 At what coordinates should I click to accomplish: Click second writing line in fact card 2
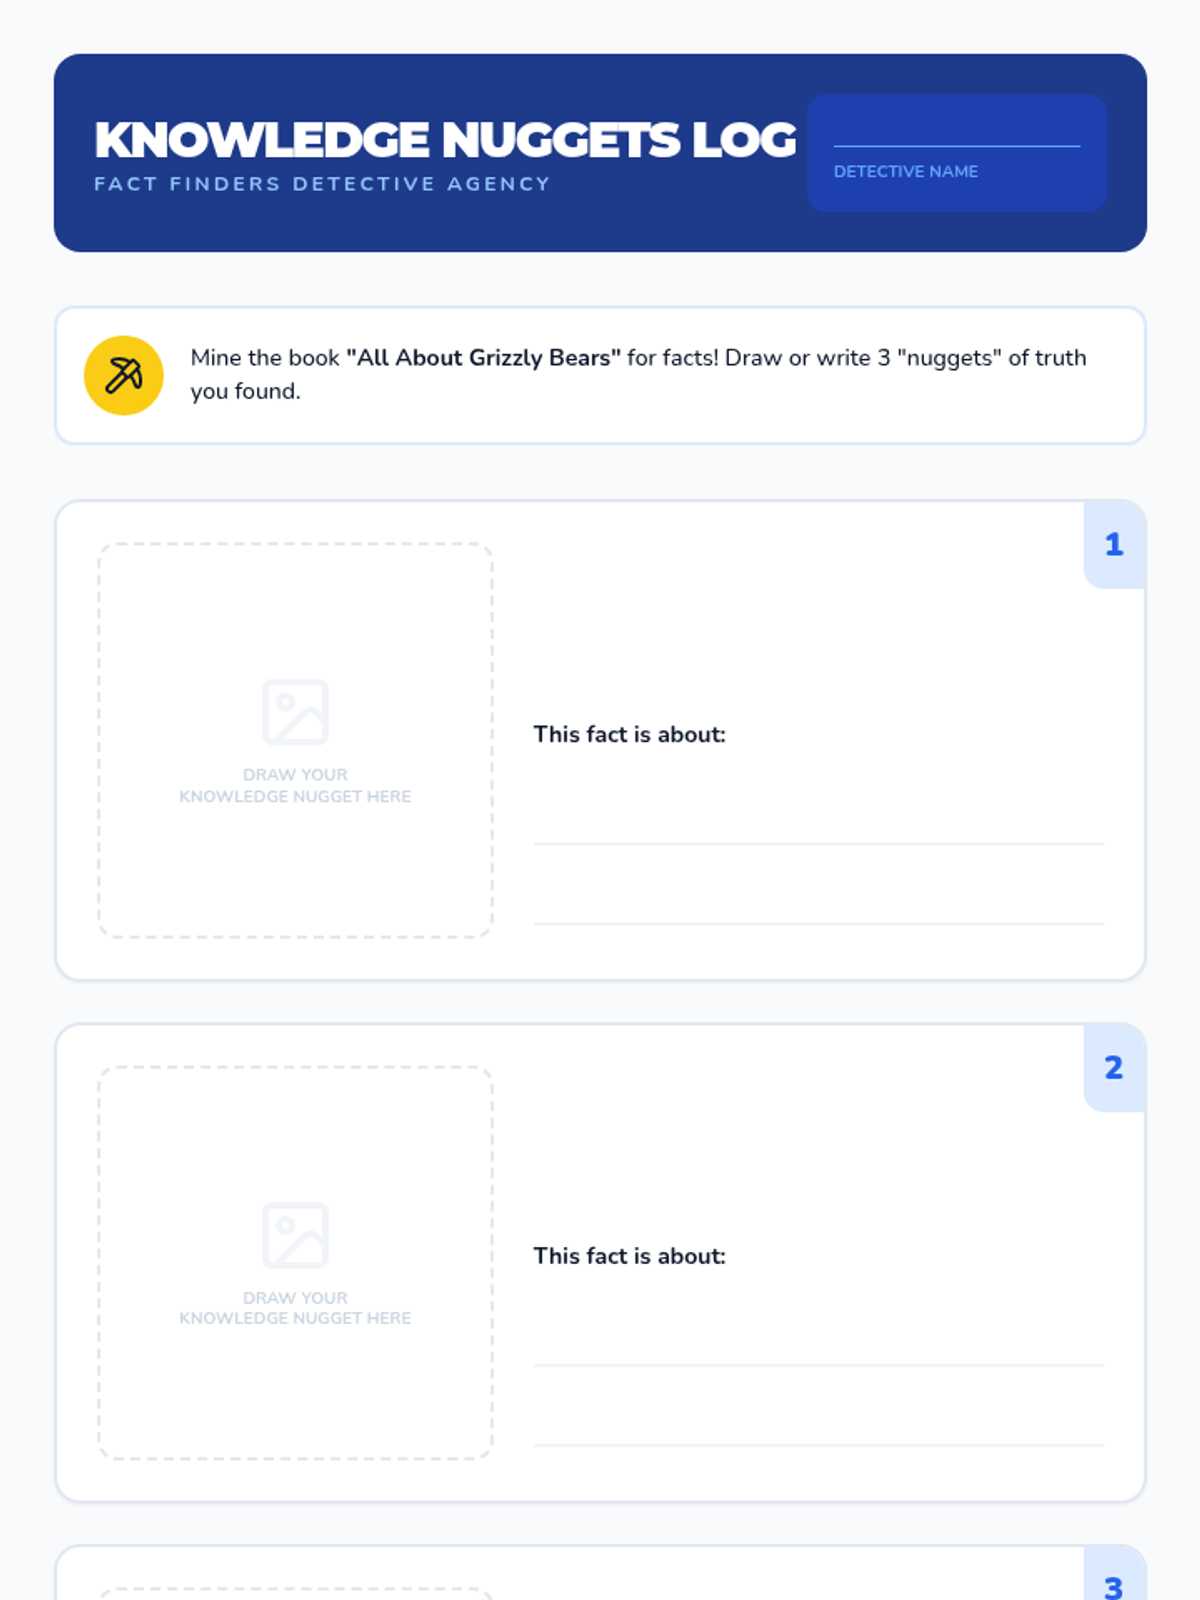click(818, 1445)
